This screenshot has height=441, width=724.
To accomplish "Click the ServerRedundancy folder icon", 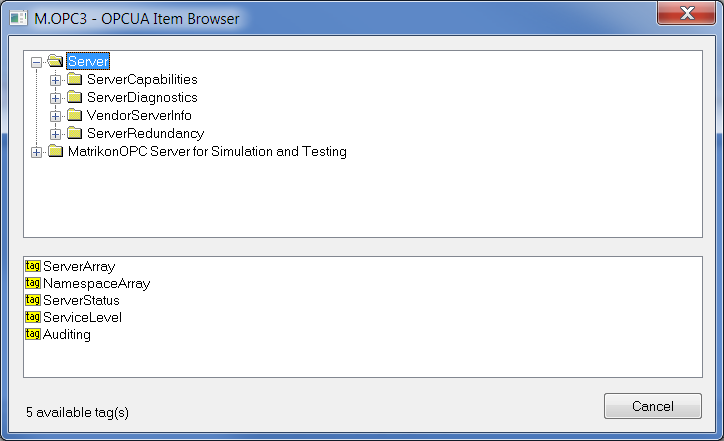I will click(x=73, y=134).
